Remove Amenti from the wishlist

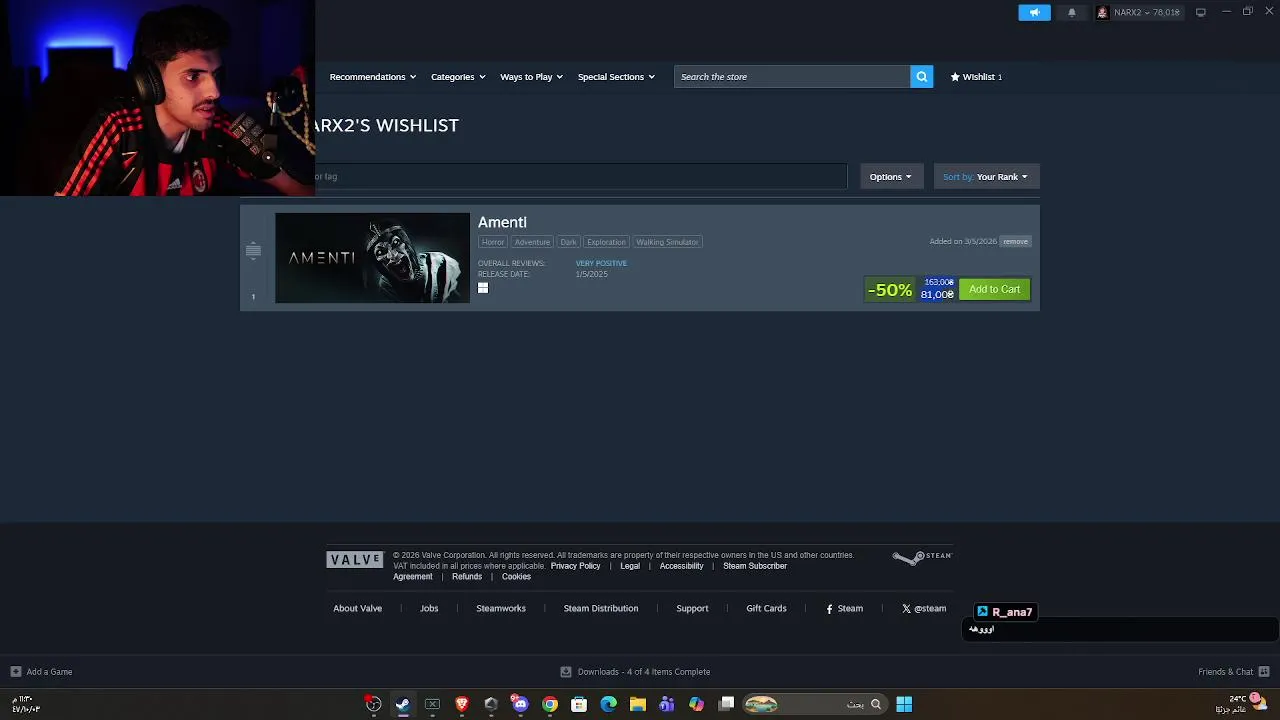(x=1015, y=241)
